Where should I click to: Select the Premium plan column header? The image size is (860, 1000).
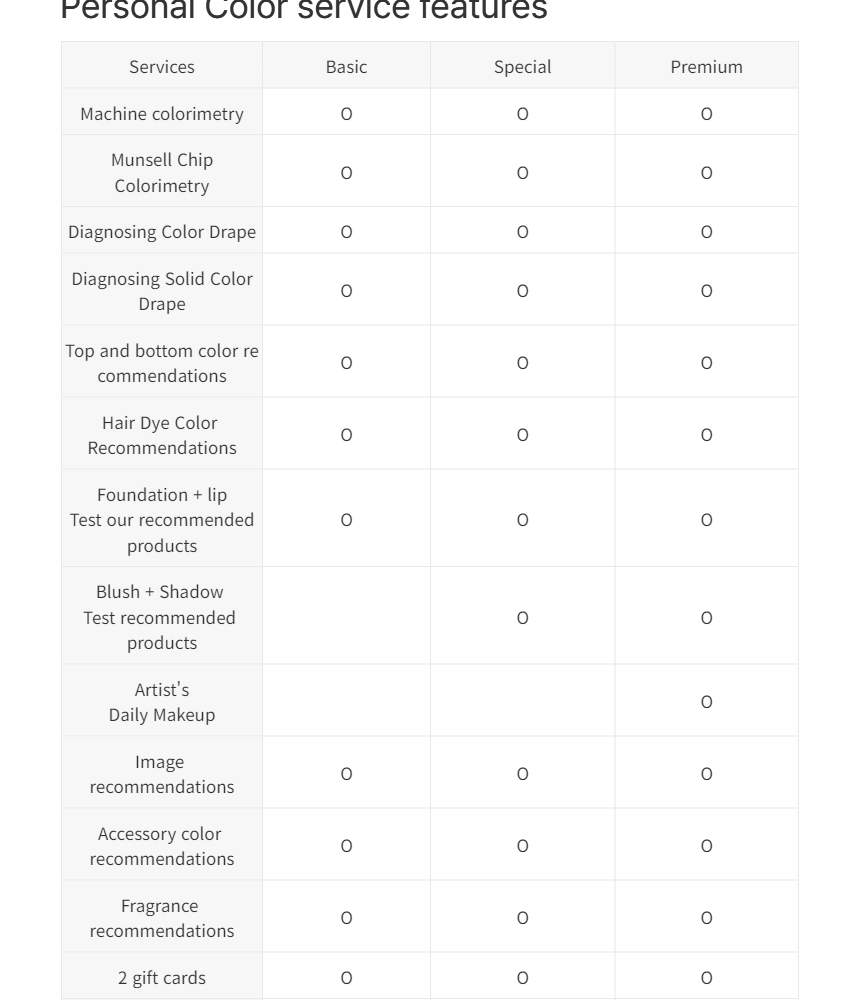[706, 67]
